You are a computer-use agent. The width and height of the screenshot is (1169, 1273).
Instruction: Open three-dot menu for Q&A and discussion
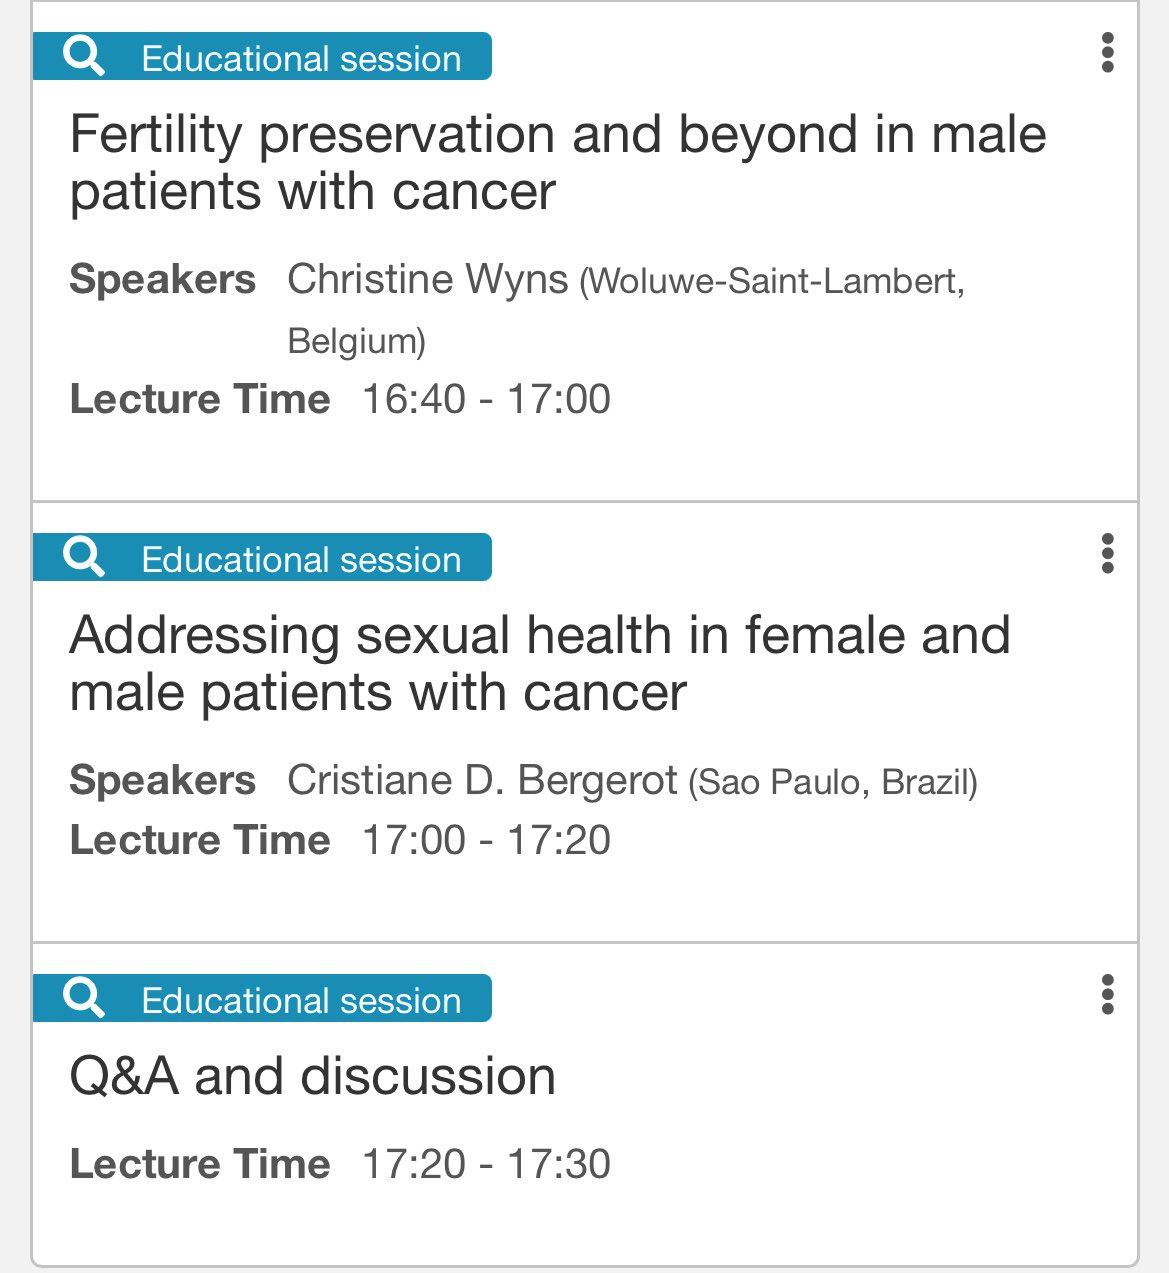(1107, 995)
